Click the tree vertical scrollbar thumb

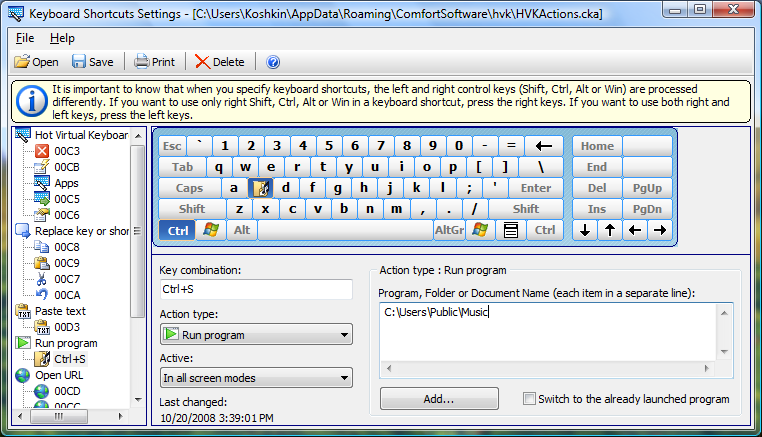click(138, 231)
